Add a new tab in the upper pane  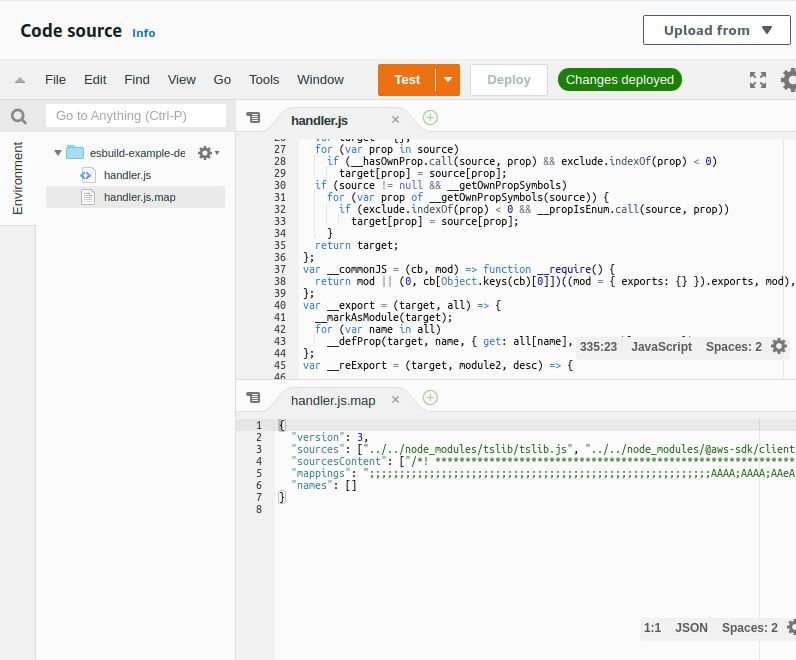point(430,118)
